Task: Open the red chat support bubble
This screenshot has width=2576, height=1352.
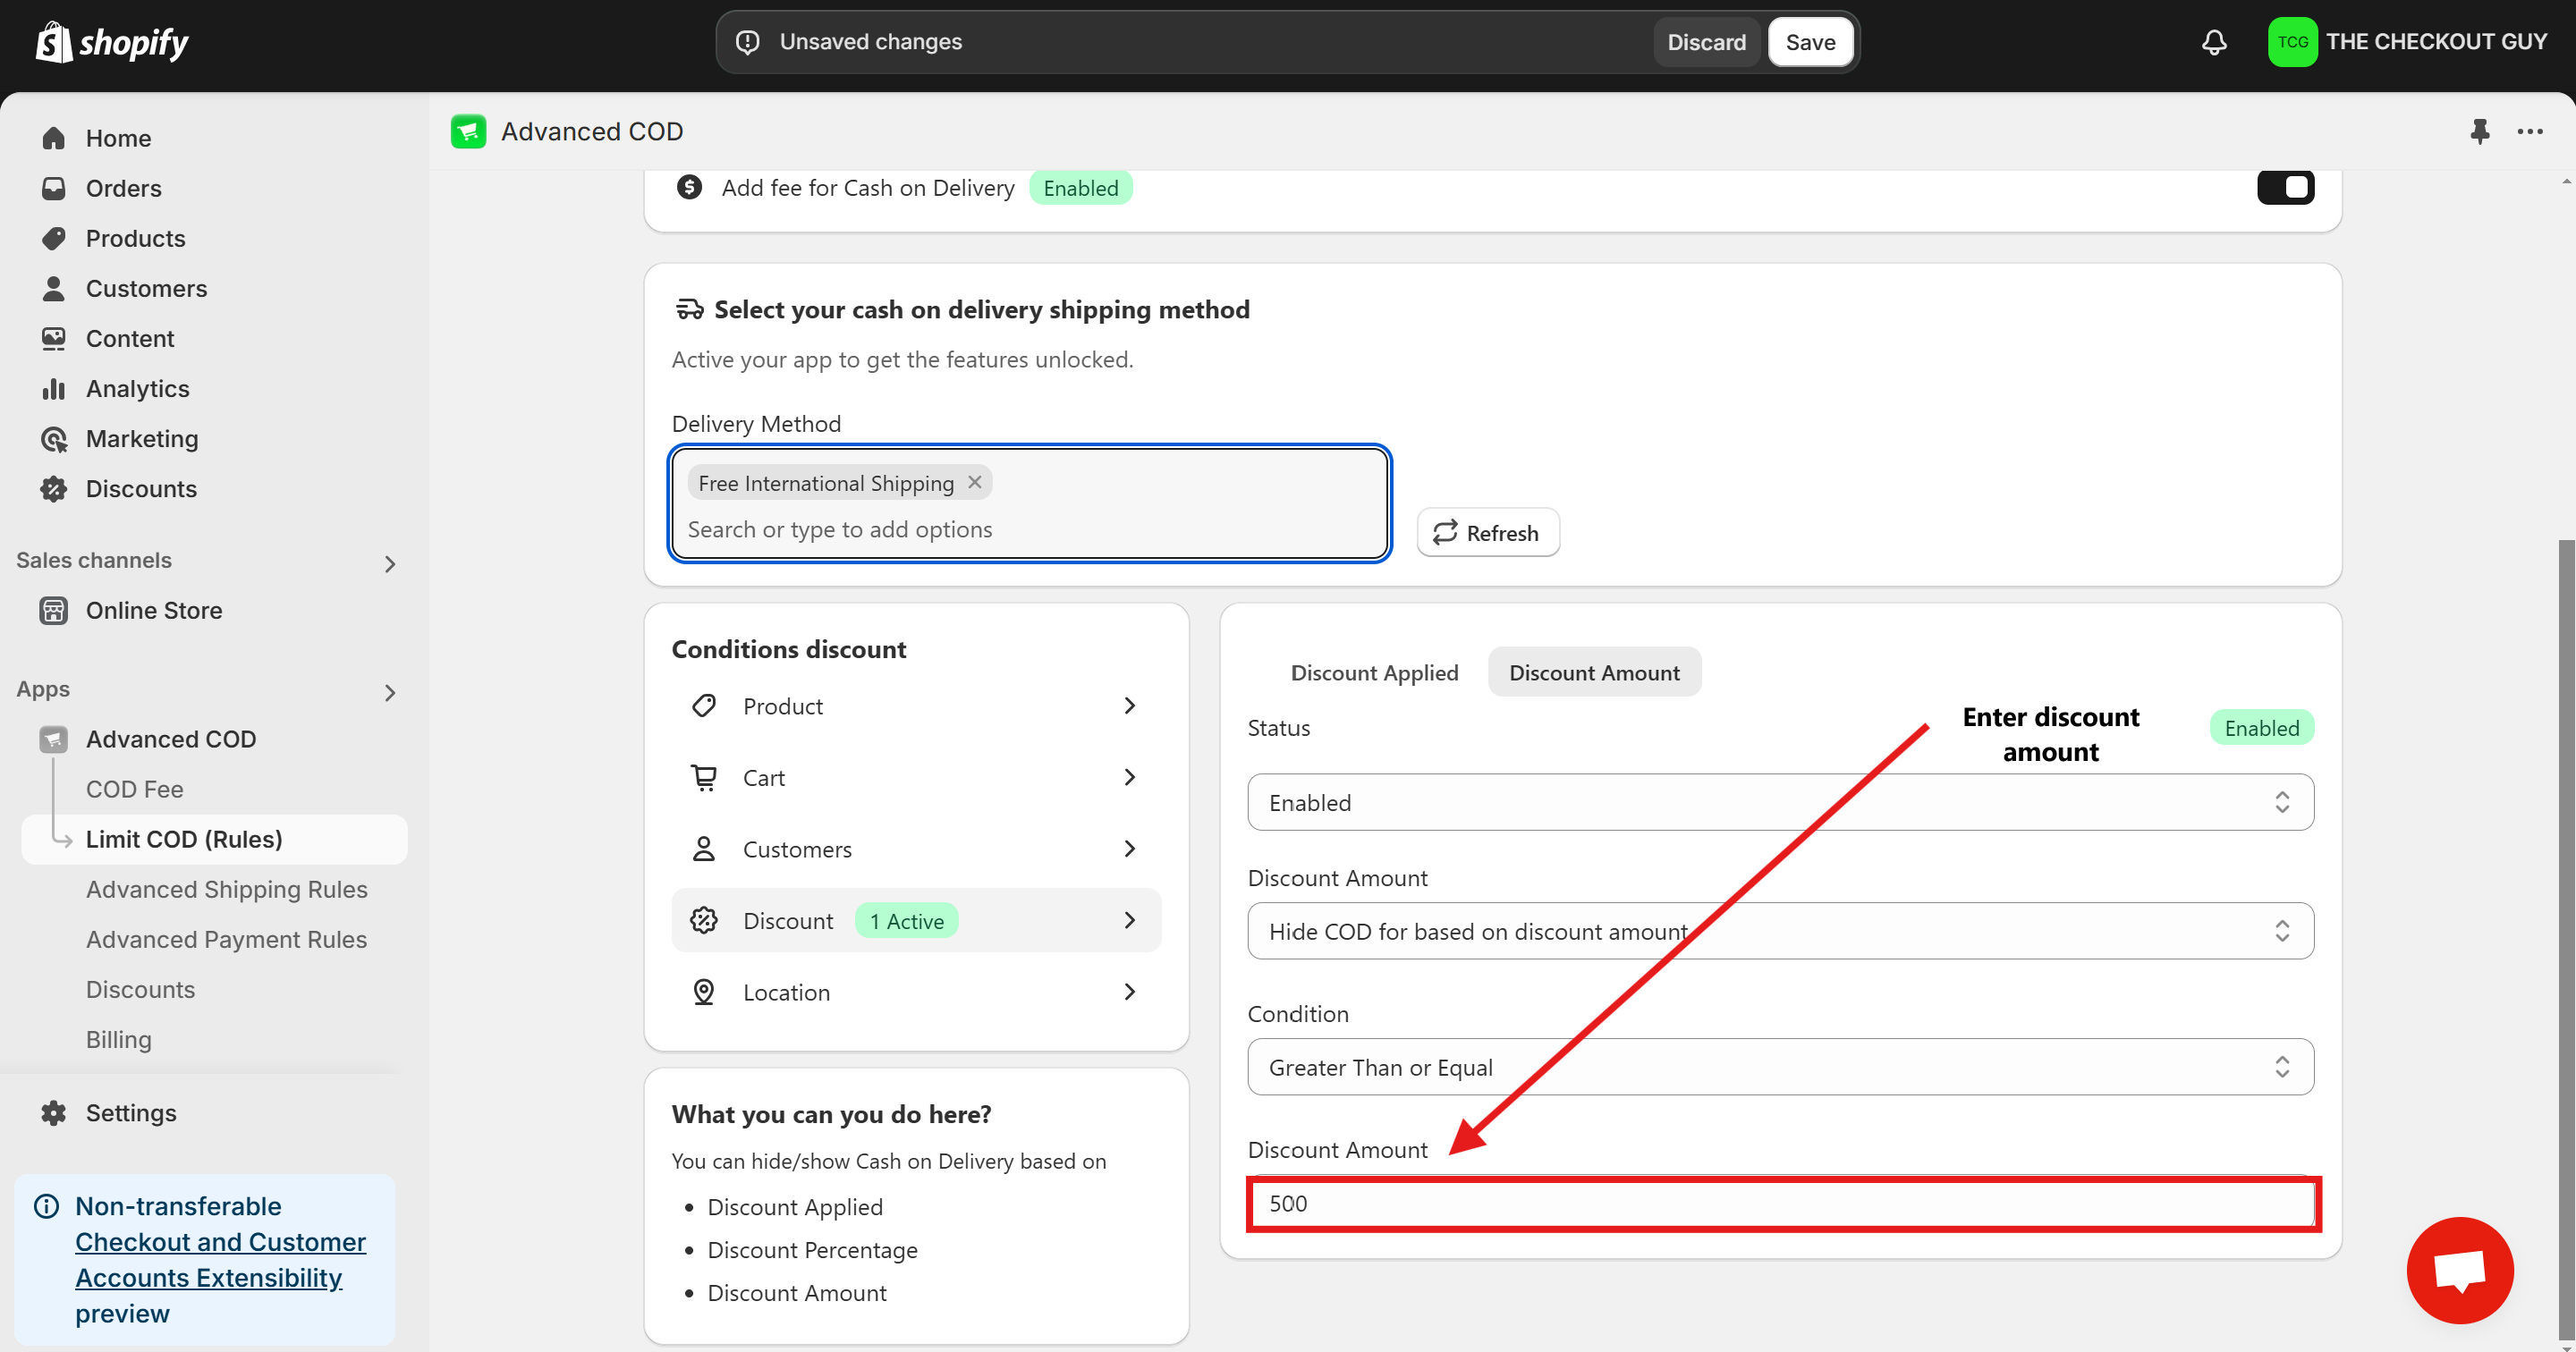Action: click(x=2459, y=1270)
